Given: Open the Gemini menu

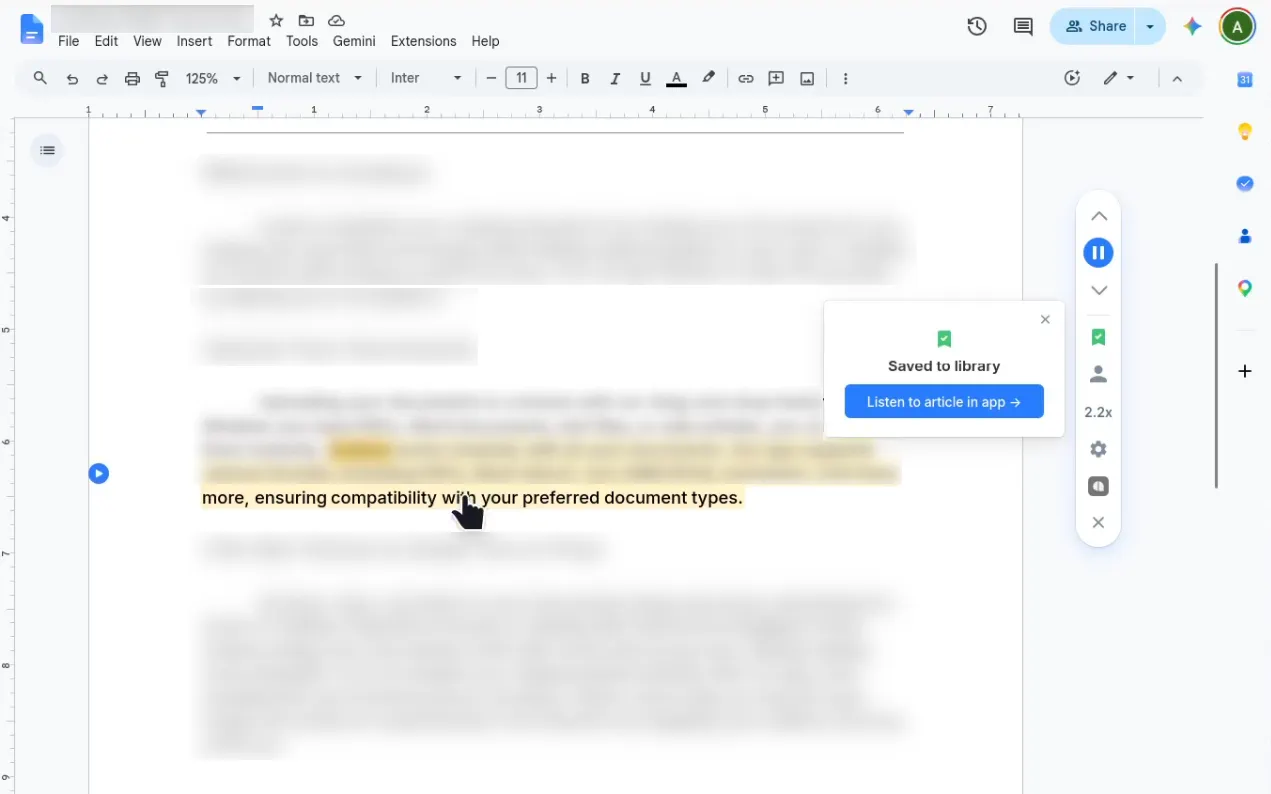Looking at the screenshot, I should pyautogui.click(x=354, y=41).
